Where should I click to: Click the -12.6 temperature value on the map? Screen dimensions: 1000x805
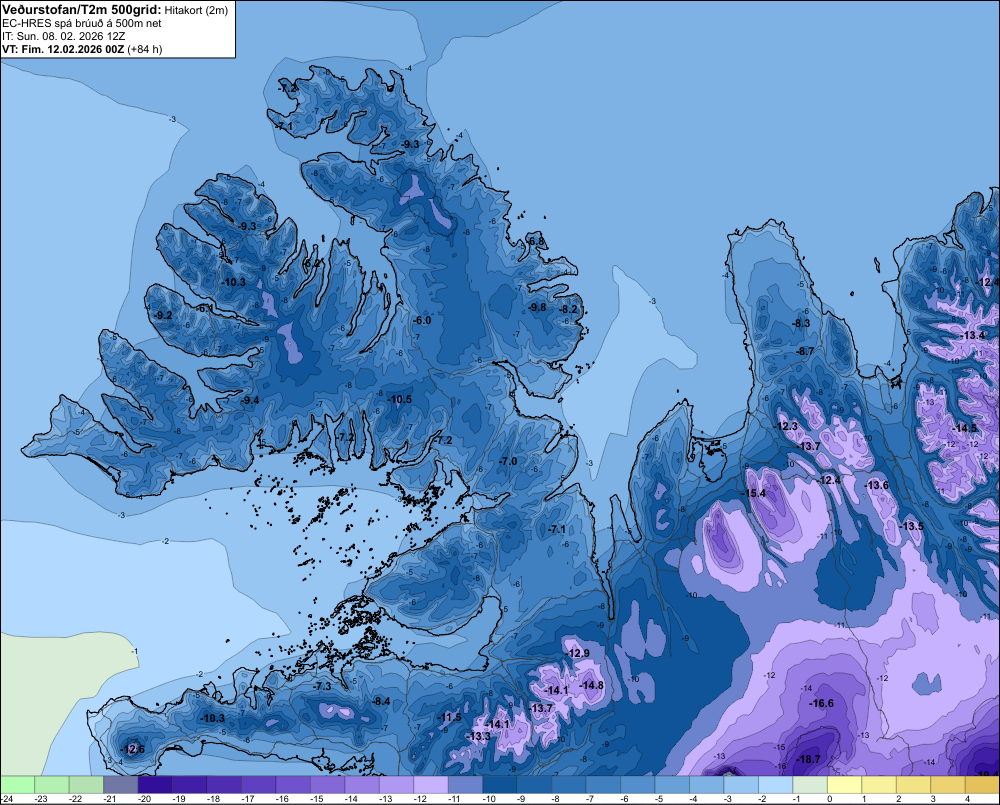pos(133,749)
